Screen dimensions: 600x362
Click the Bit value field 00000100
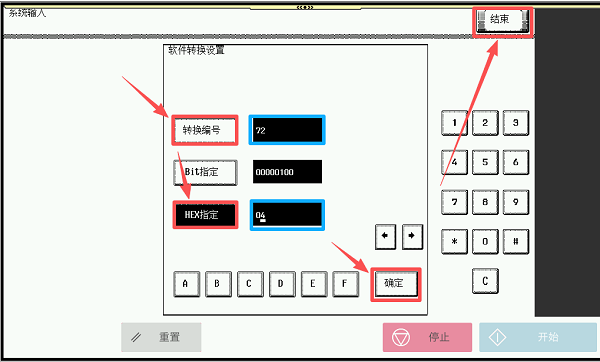point(287,172)
